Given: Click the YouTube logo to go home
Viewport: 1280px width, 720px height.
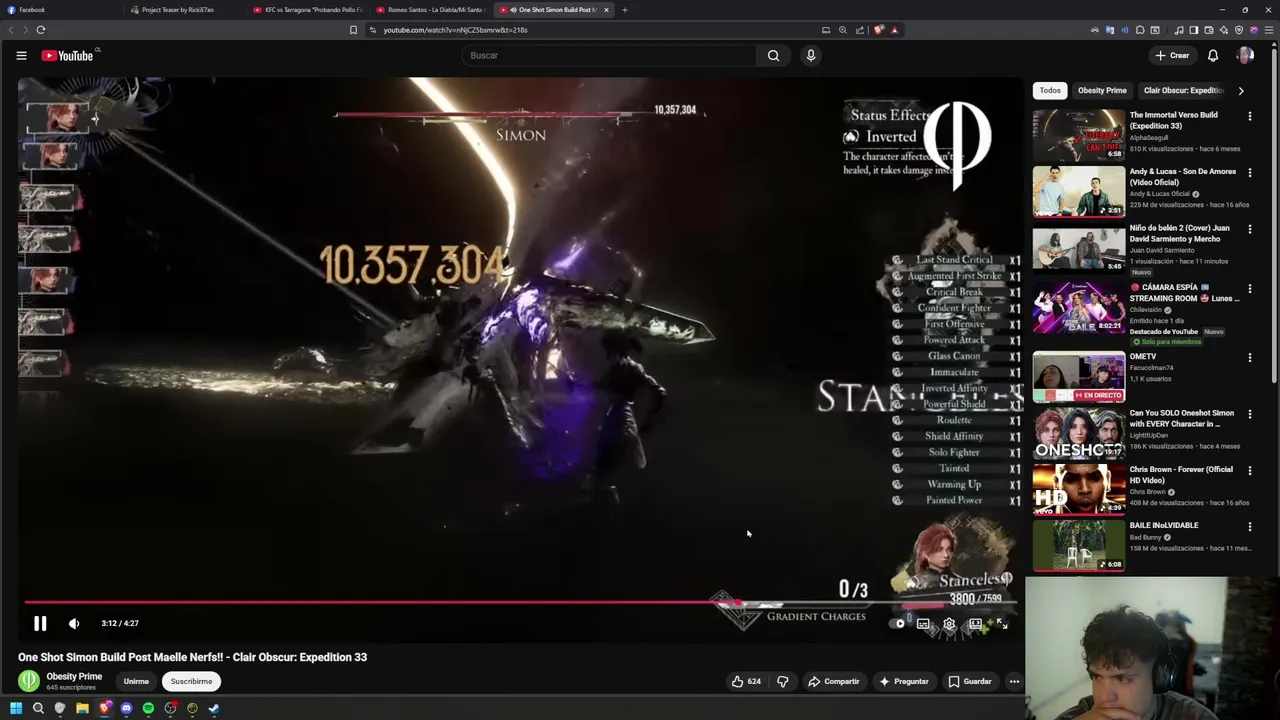Looking at the screenshot, I should pyautogui.click(x=68, y=56).
